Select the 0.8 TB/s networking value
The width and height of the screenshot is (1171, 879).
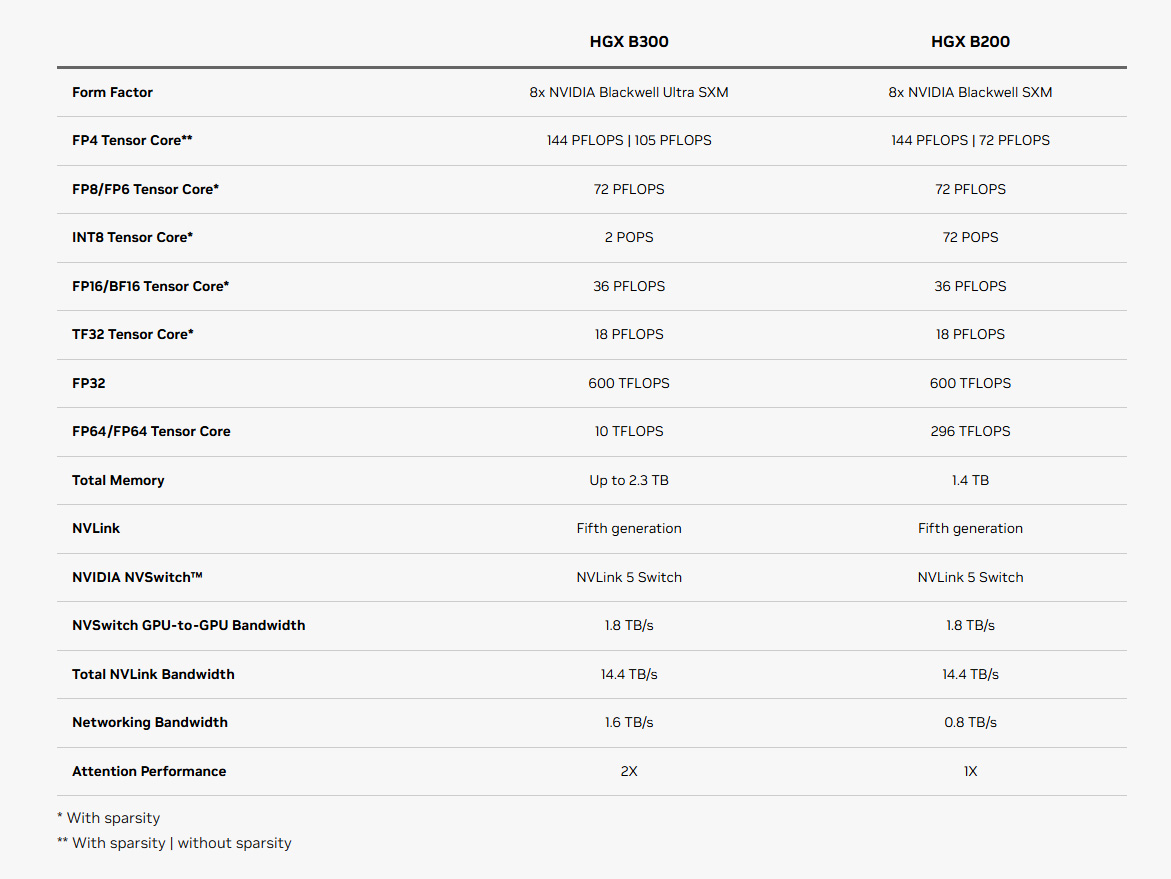[x=970, y=723]
